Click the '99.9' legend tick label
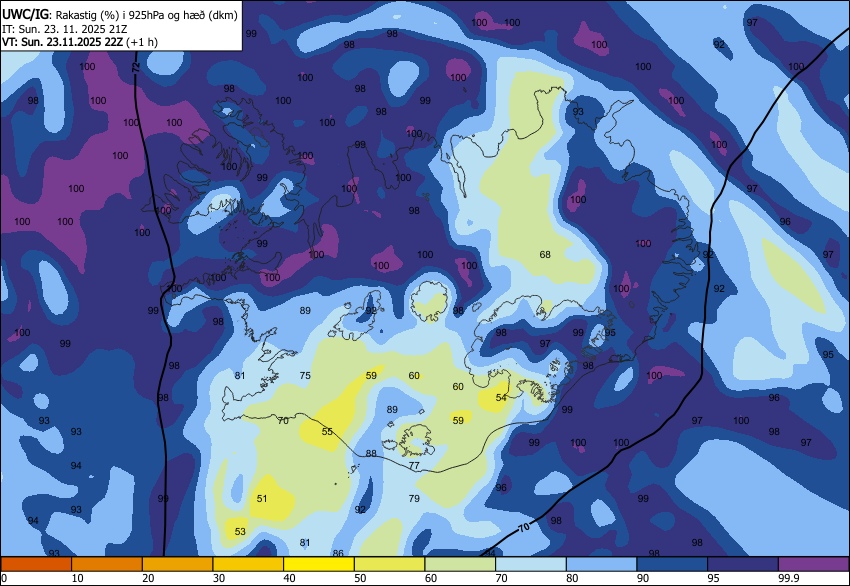Viewport: 850px width, 586px height. point(789,578)
